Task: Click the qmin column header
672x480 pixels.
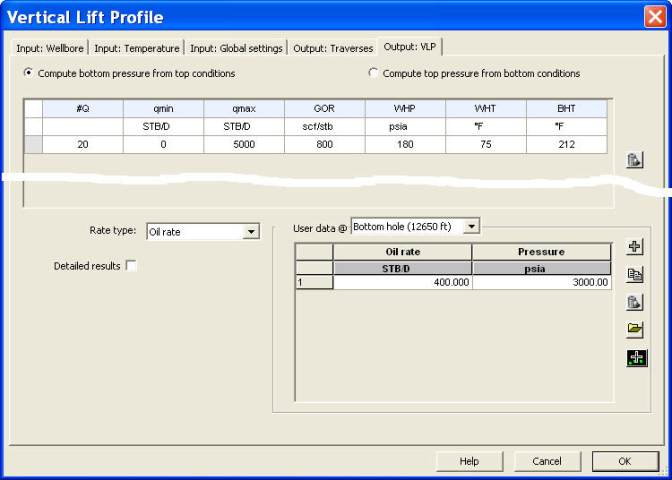Action: click(x=163, y=109)
